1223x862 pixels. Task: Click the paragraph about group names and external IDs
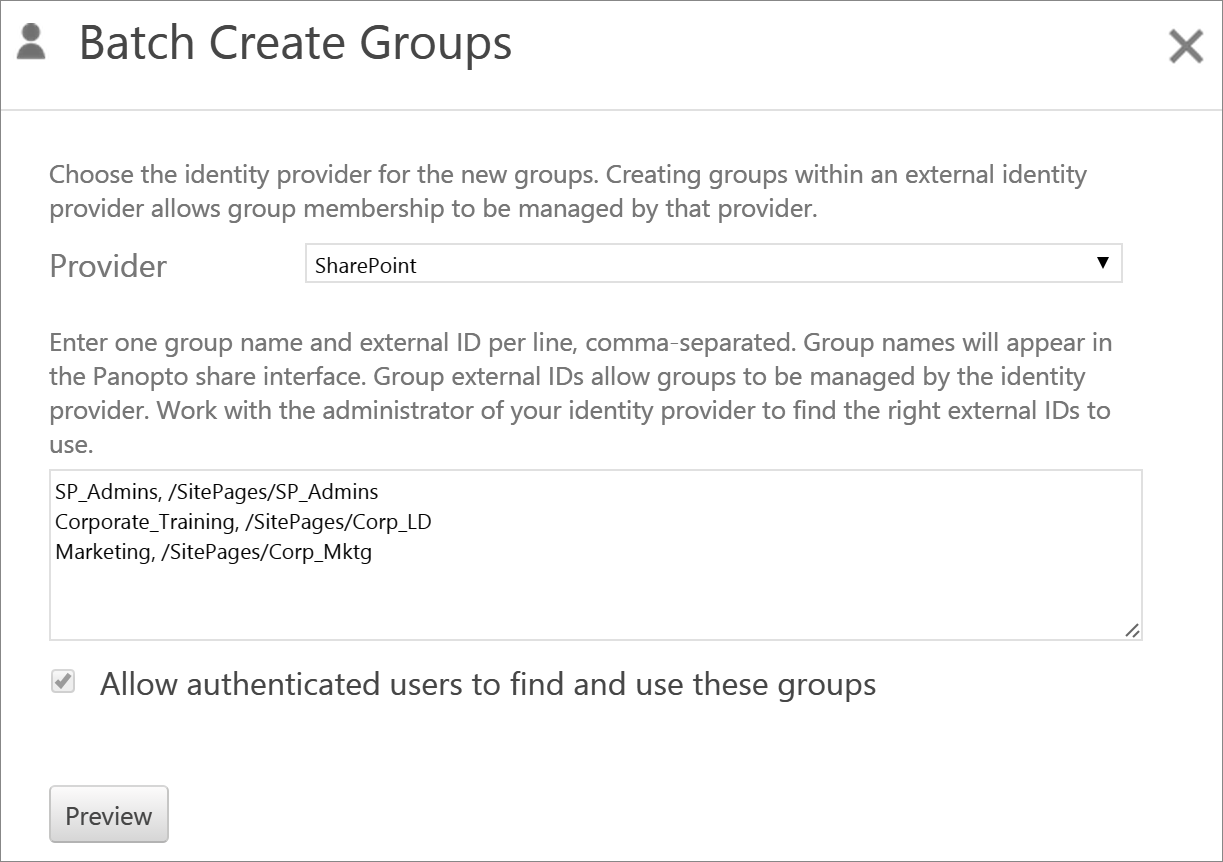tap(581, 392)
